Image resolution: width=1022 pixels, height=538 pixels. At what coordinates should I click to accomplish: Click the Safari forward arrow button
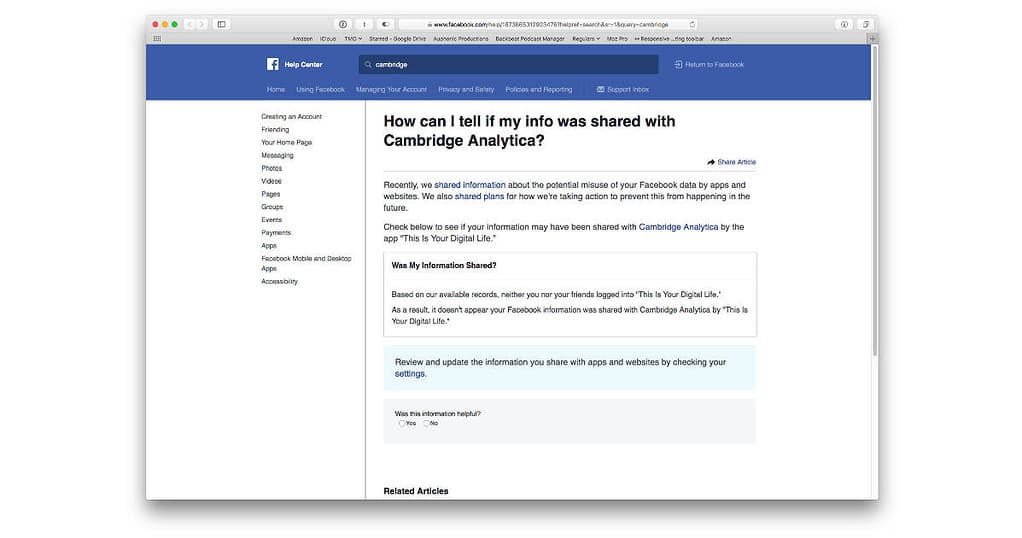click(202, 24)
